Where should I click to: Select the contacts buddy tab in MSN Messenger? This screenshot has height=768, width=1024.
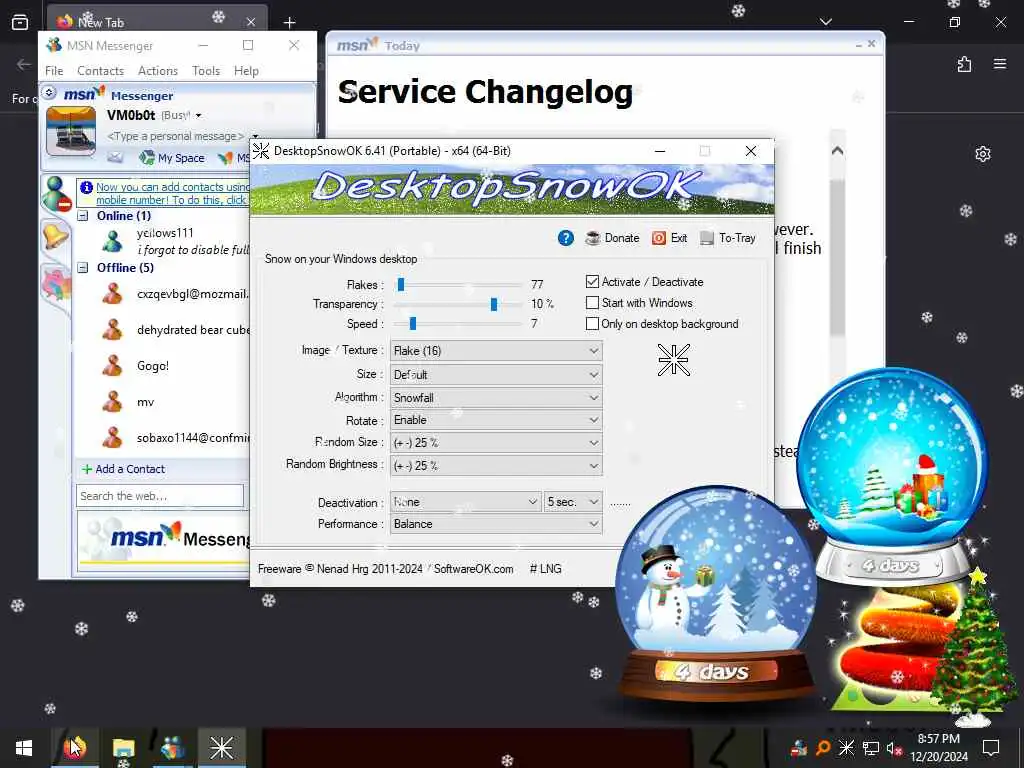pyautogui.click(x=56, y=194)
